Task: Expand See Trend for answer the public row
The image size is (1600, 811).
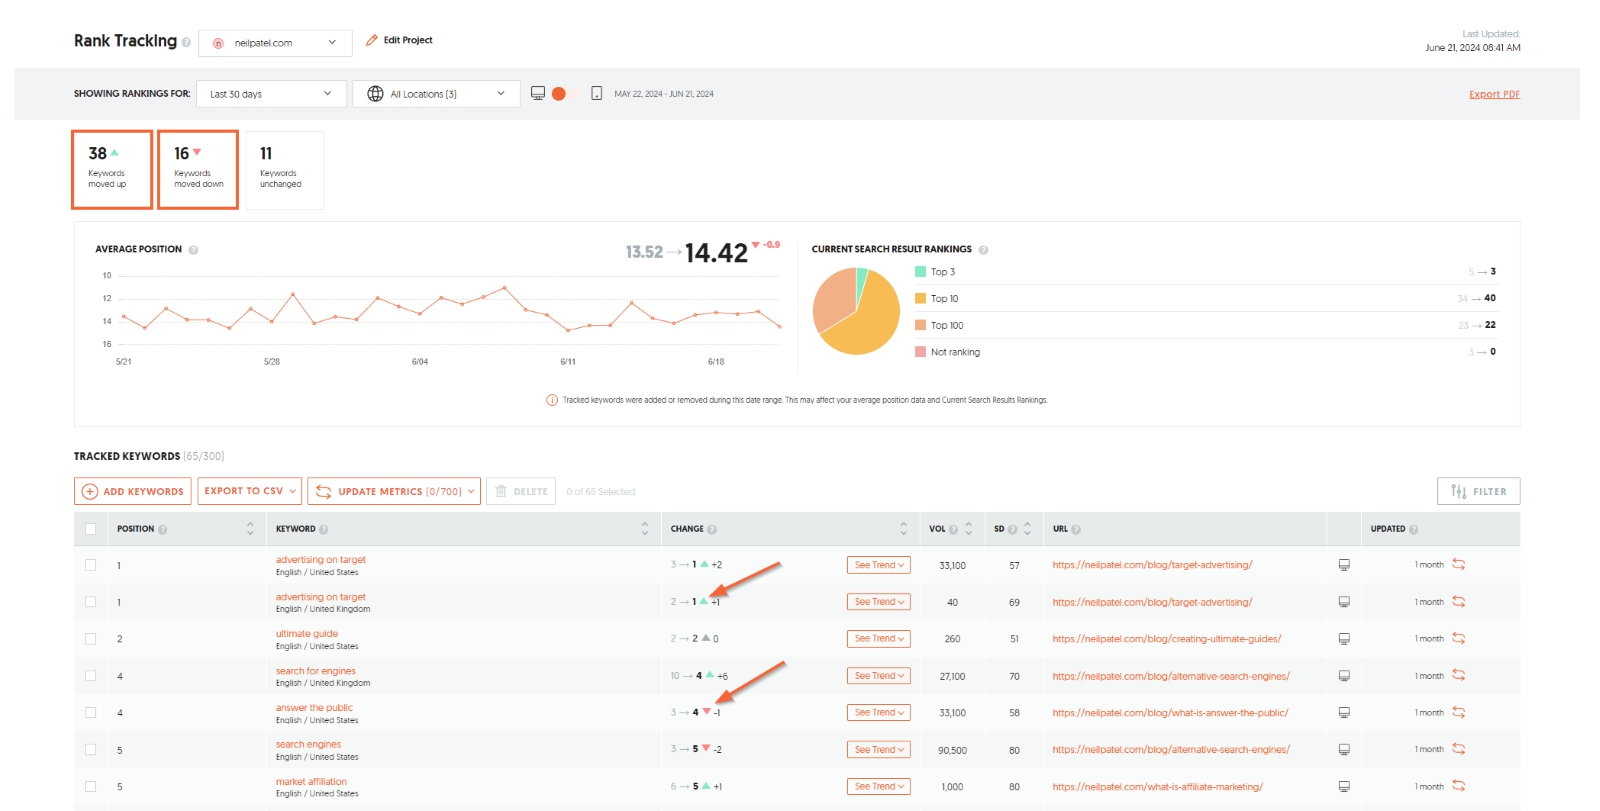Action: (x=879, y=713)
